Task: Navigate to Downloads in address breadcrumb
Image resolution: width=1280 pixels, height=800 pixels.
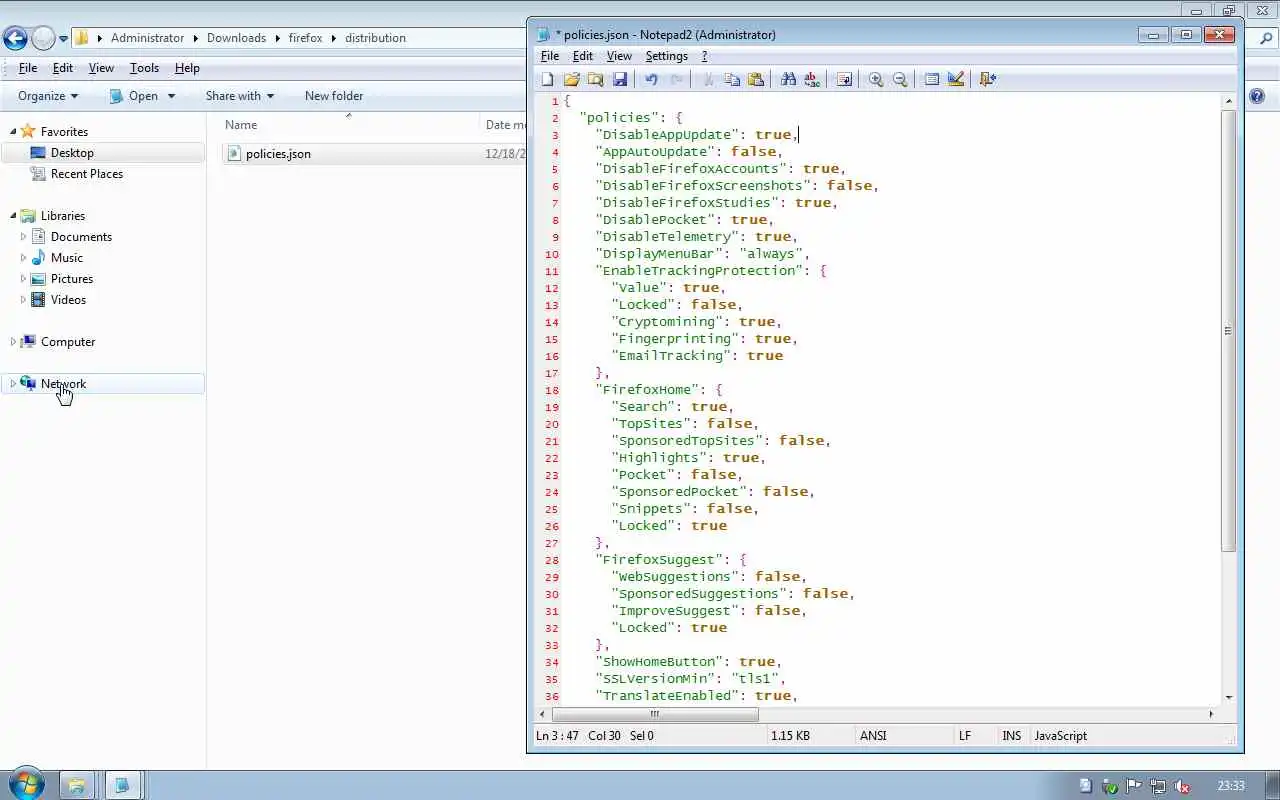Action: pos(236,38)
